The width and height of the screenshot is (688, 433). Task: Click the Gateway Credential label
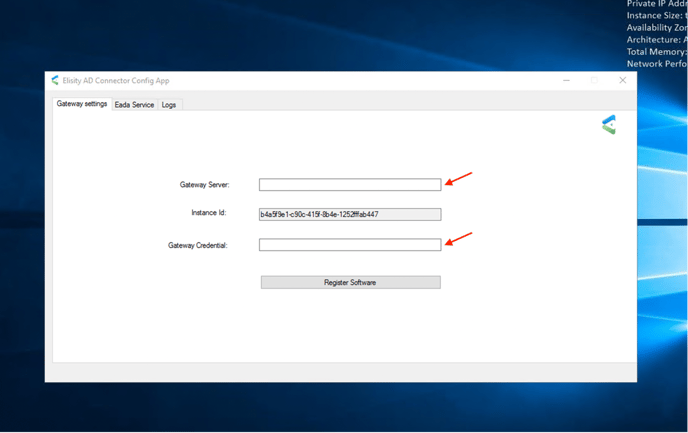pyautogui.click(x=198, y=245)
